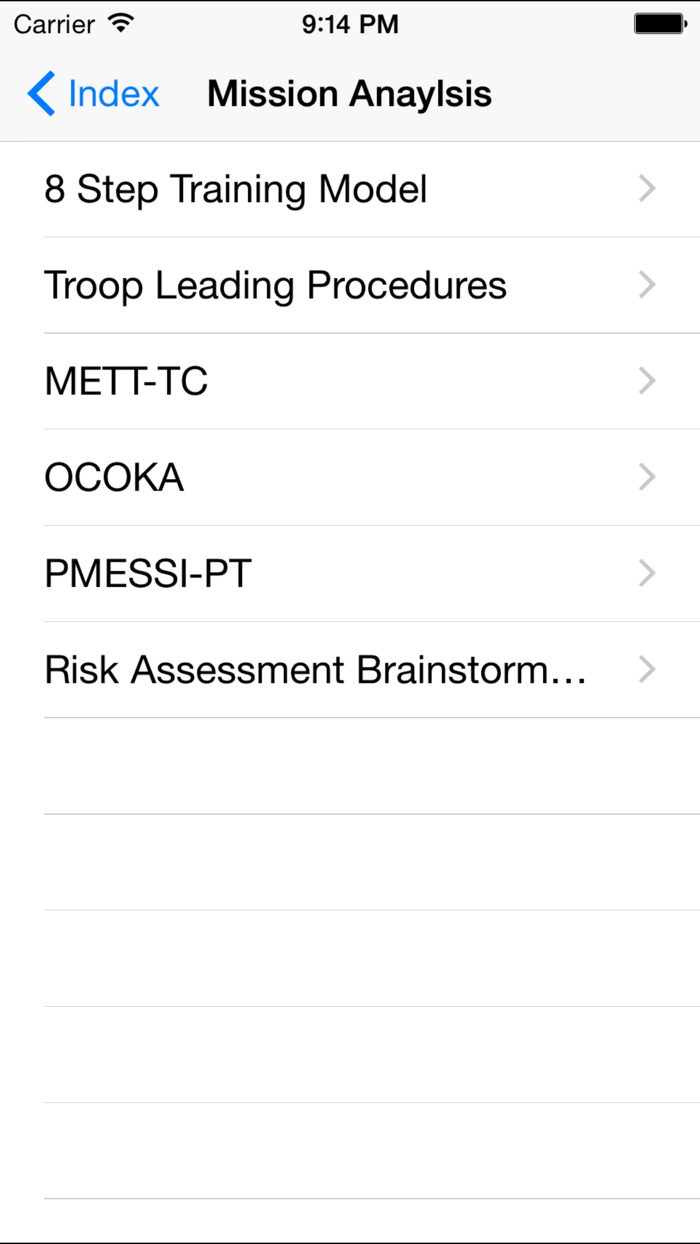This screenshot has height=1244, width=700.
Task: Open the OCOKA entry
Action: (x=113, y=477)
